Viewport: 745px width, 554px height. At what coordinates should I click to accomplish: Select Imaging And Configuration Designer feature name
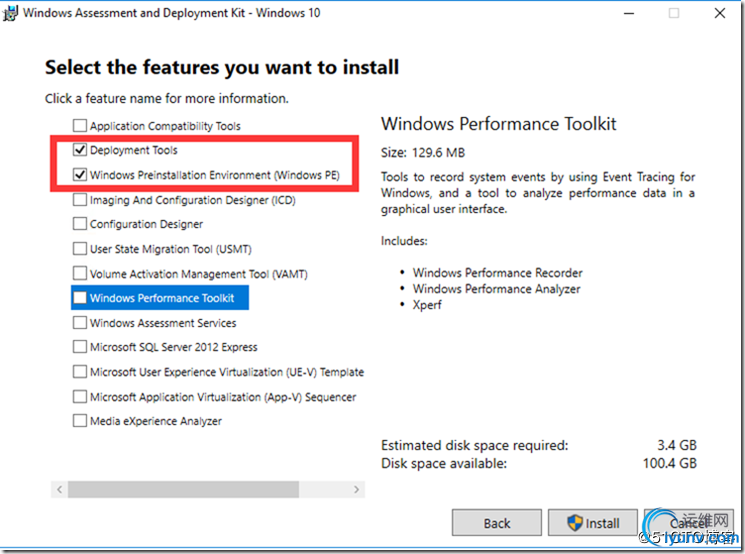192,200
